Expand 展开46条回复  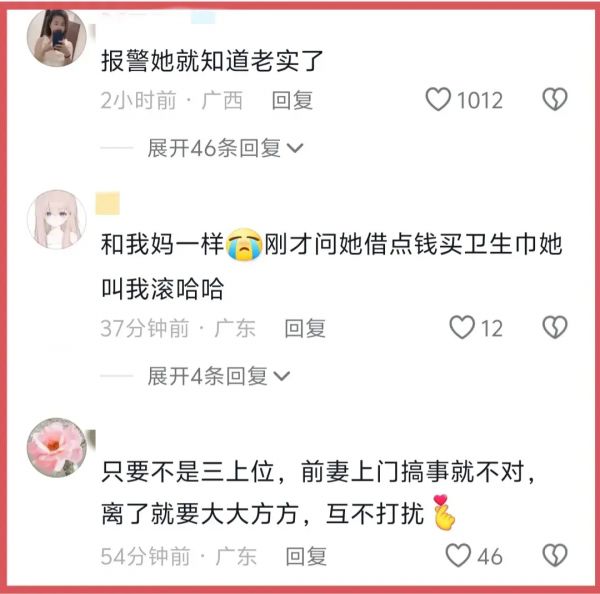[x=225, y=148]
